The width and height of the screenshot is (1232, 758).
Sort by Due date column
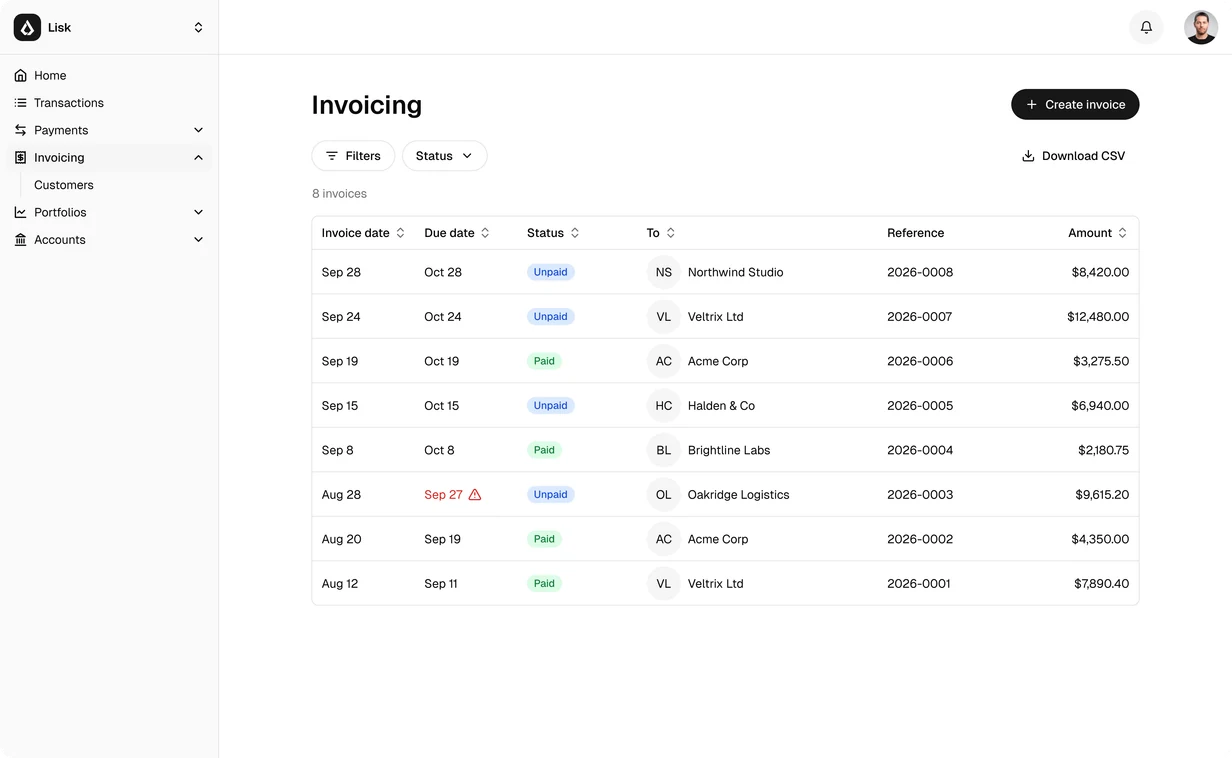pyautogui.click(x=457, y=233)
